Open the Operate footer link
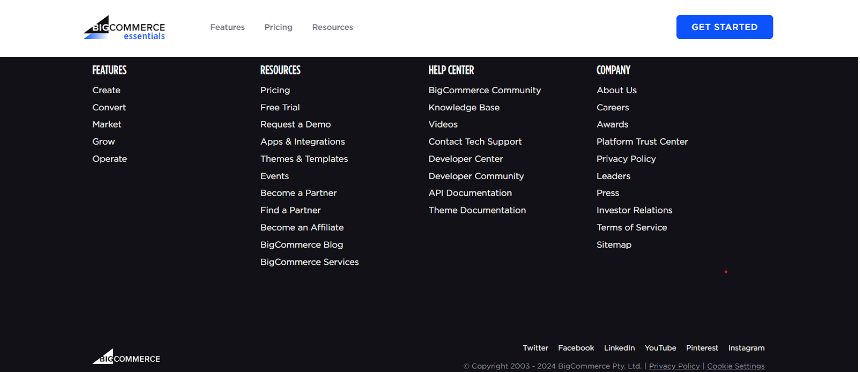860x372 pixels. (x=110, y=159)
